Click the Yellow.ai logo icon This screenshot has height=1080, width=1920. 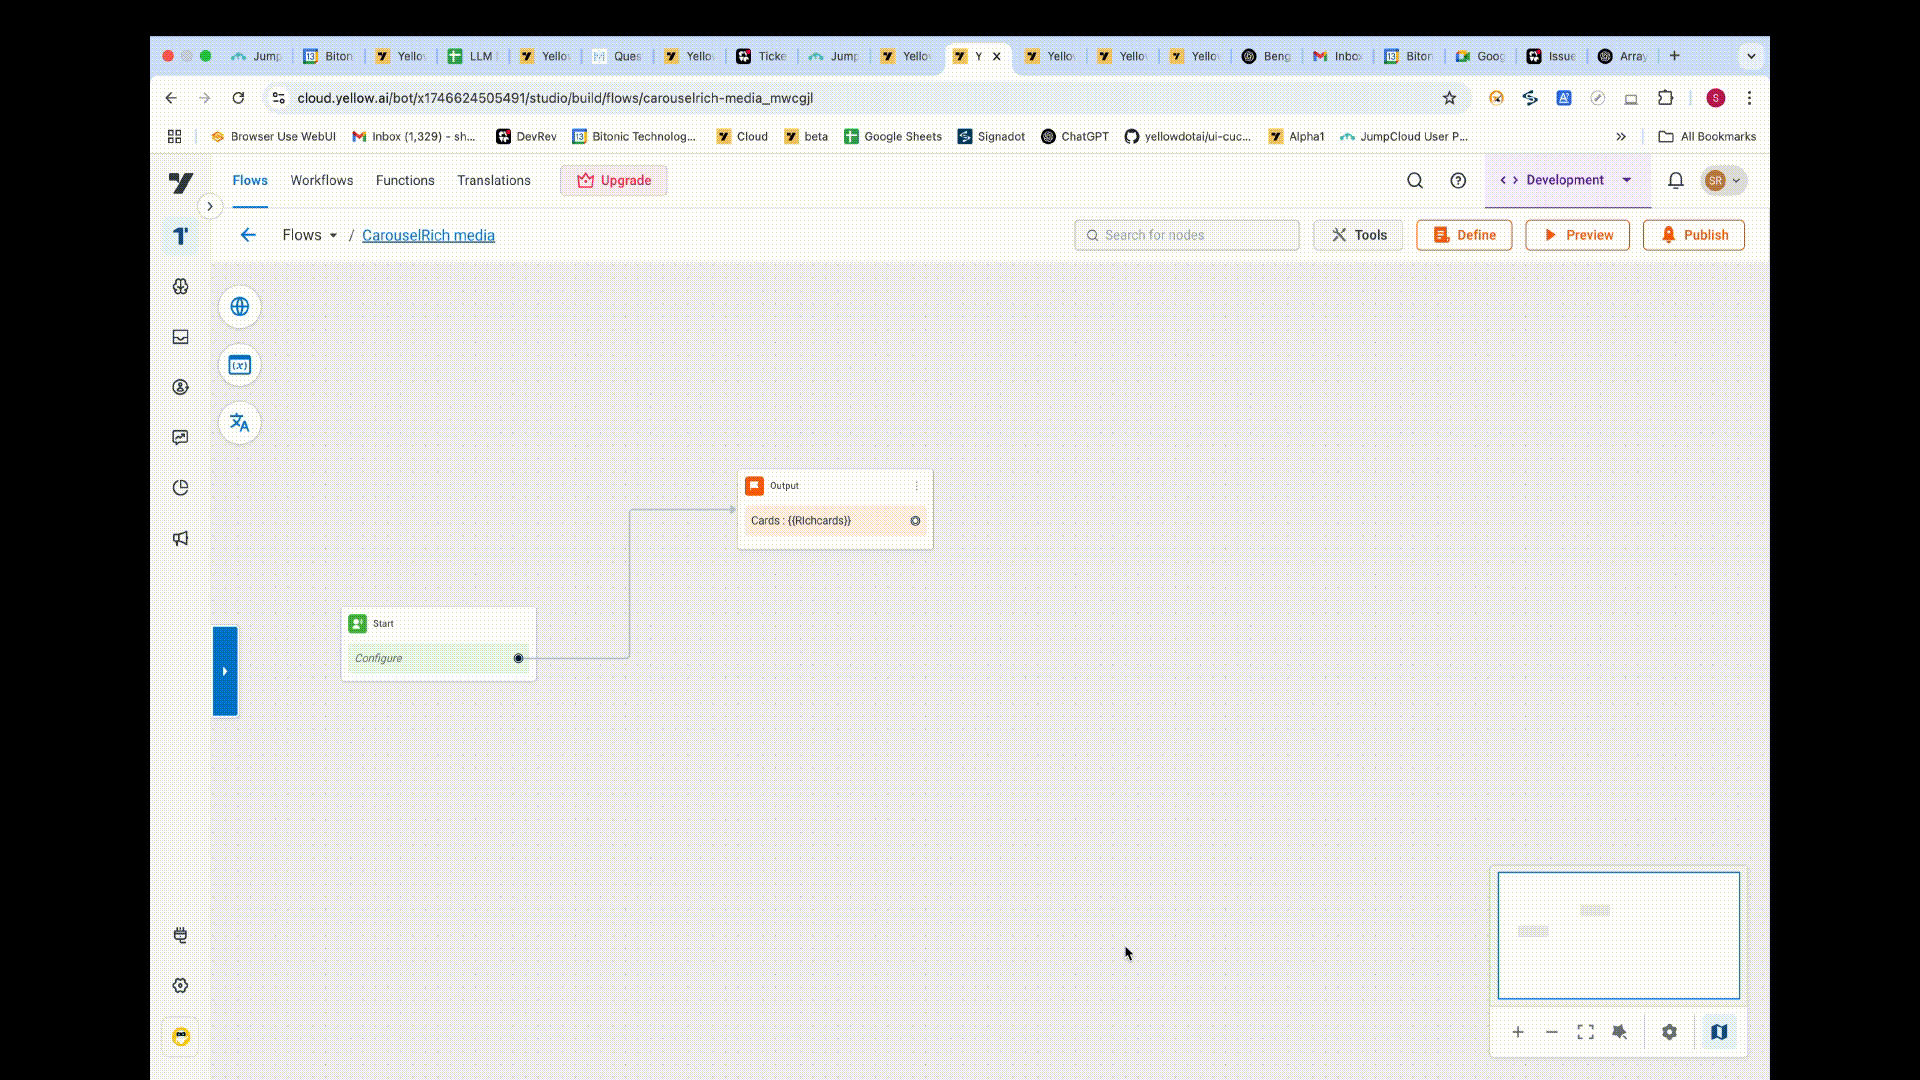coord(181,182)
